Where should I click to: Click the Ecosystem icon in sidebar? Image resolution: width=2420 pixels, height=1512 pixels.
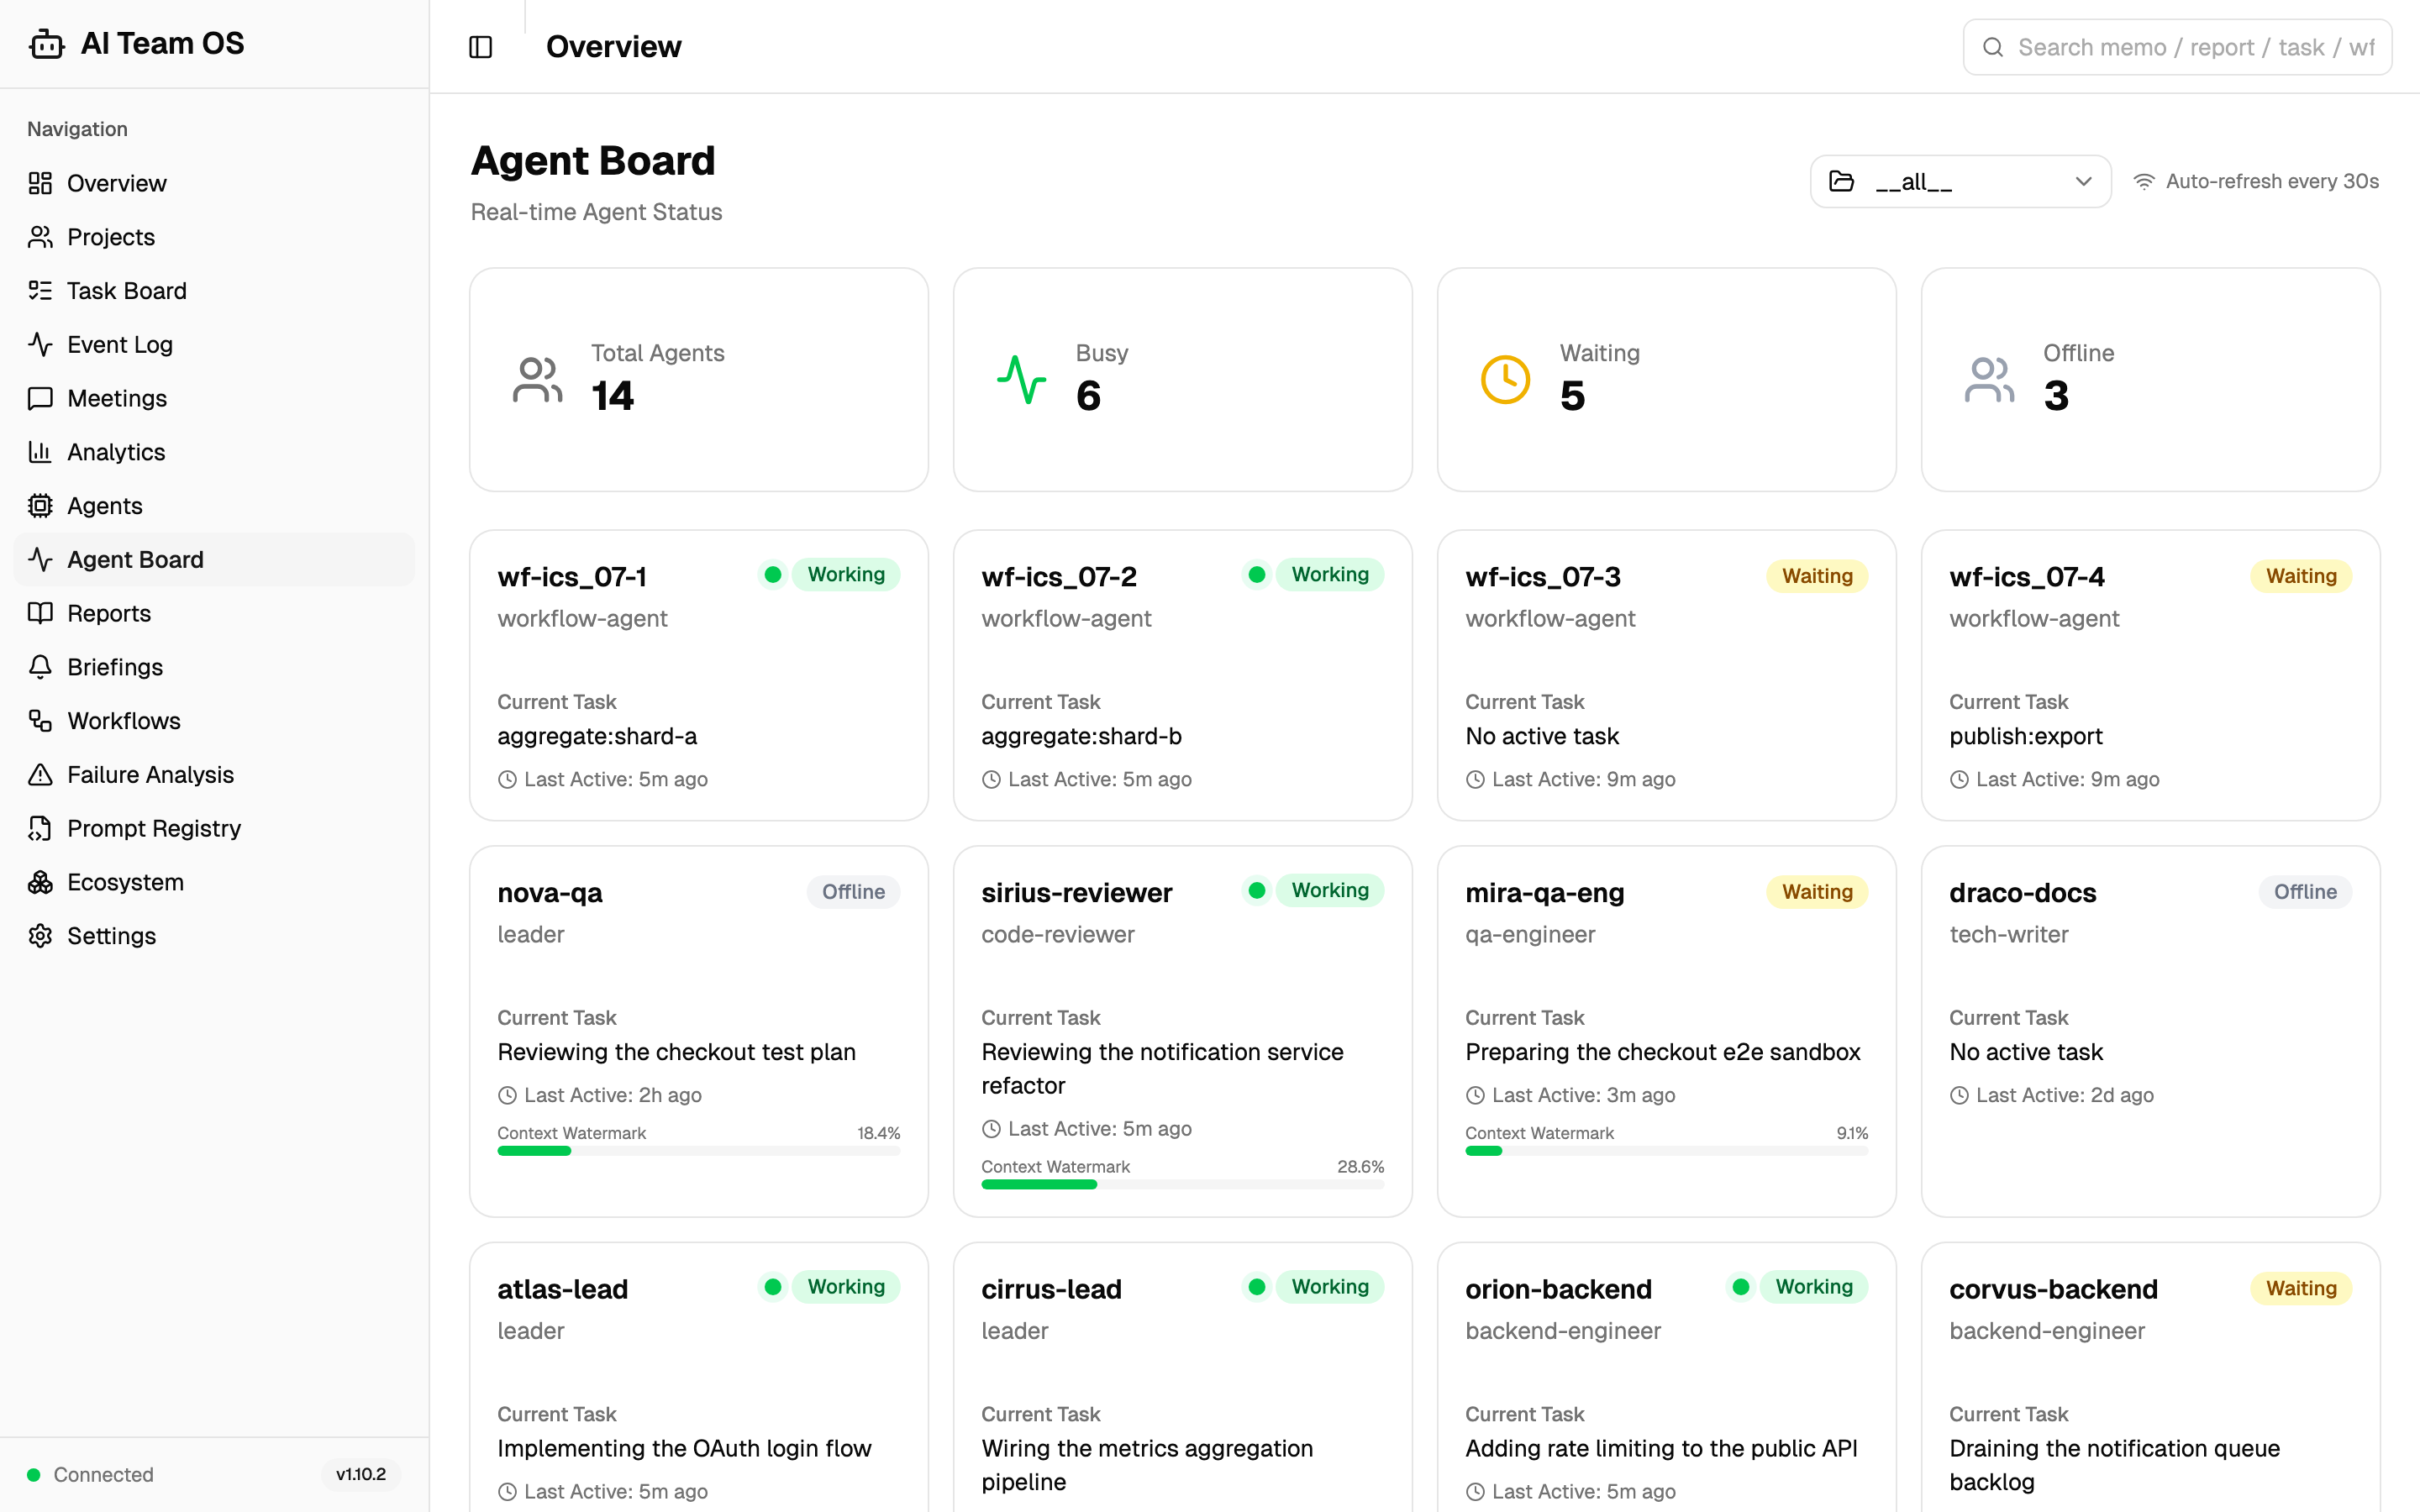40,882
